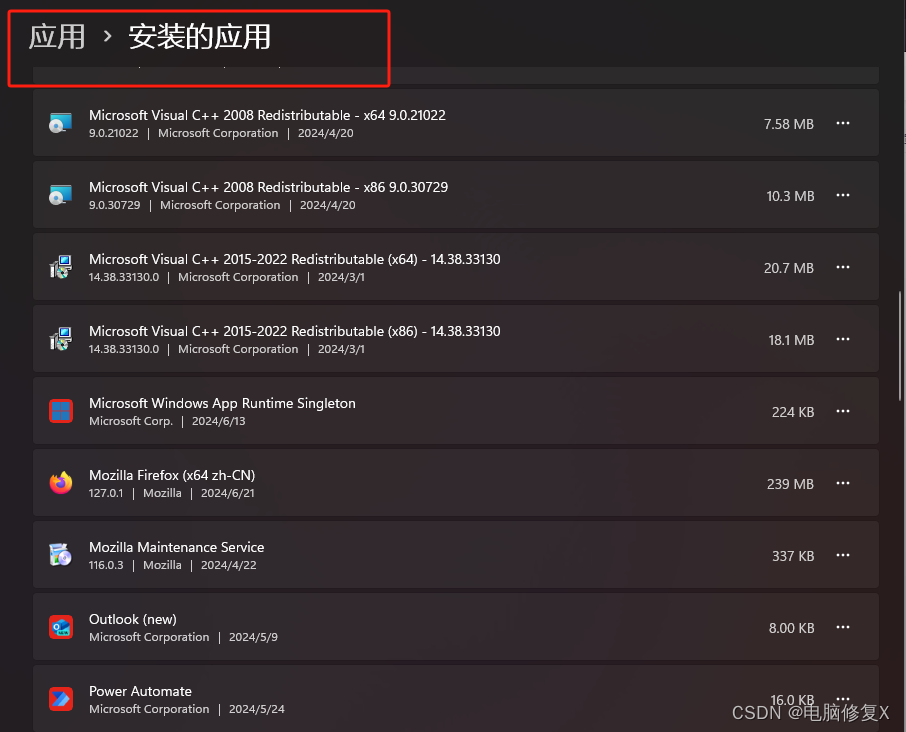The height and width of the screenshot is (732, 906).
Task: Select the Power Automate title
Action: click(140, 692)
